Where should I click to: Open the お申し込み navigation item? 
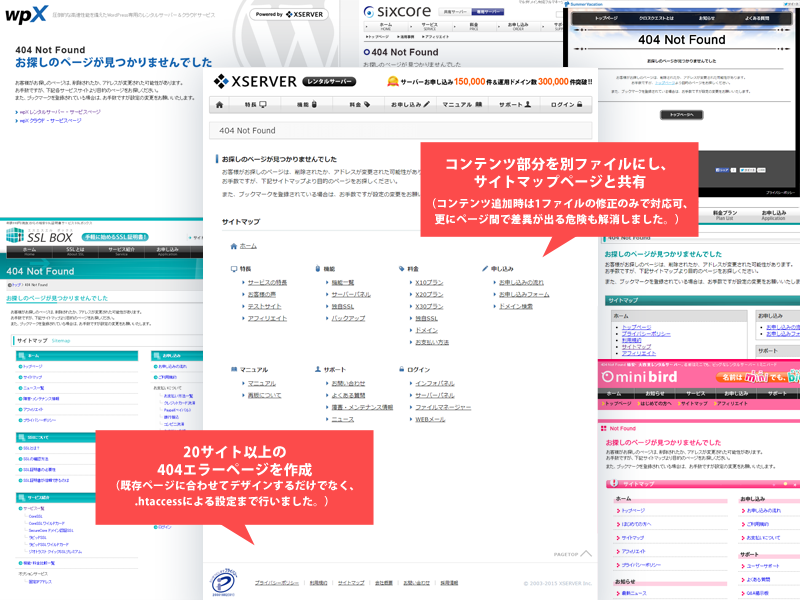tap(410, 105)
